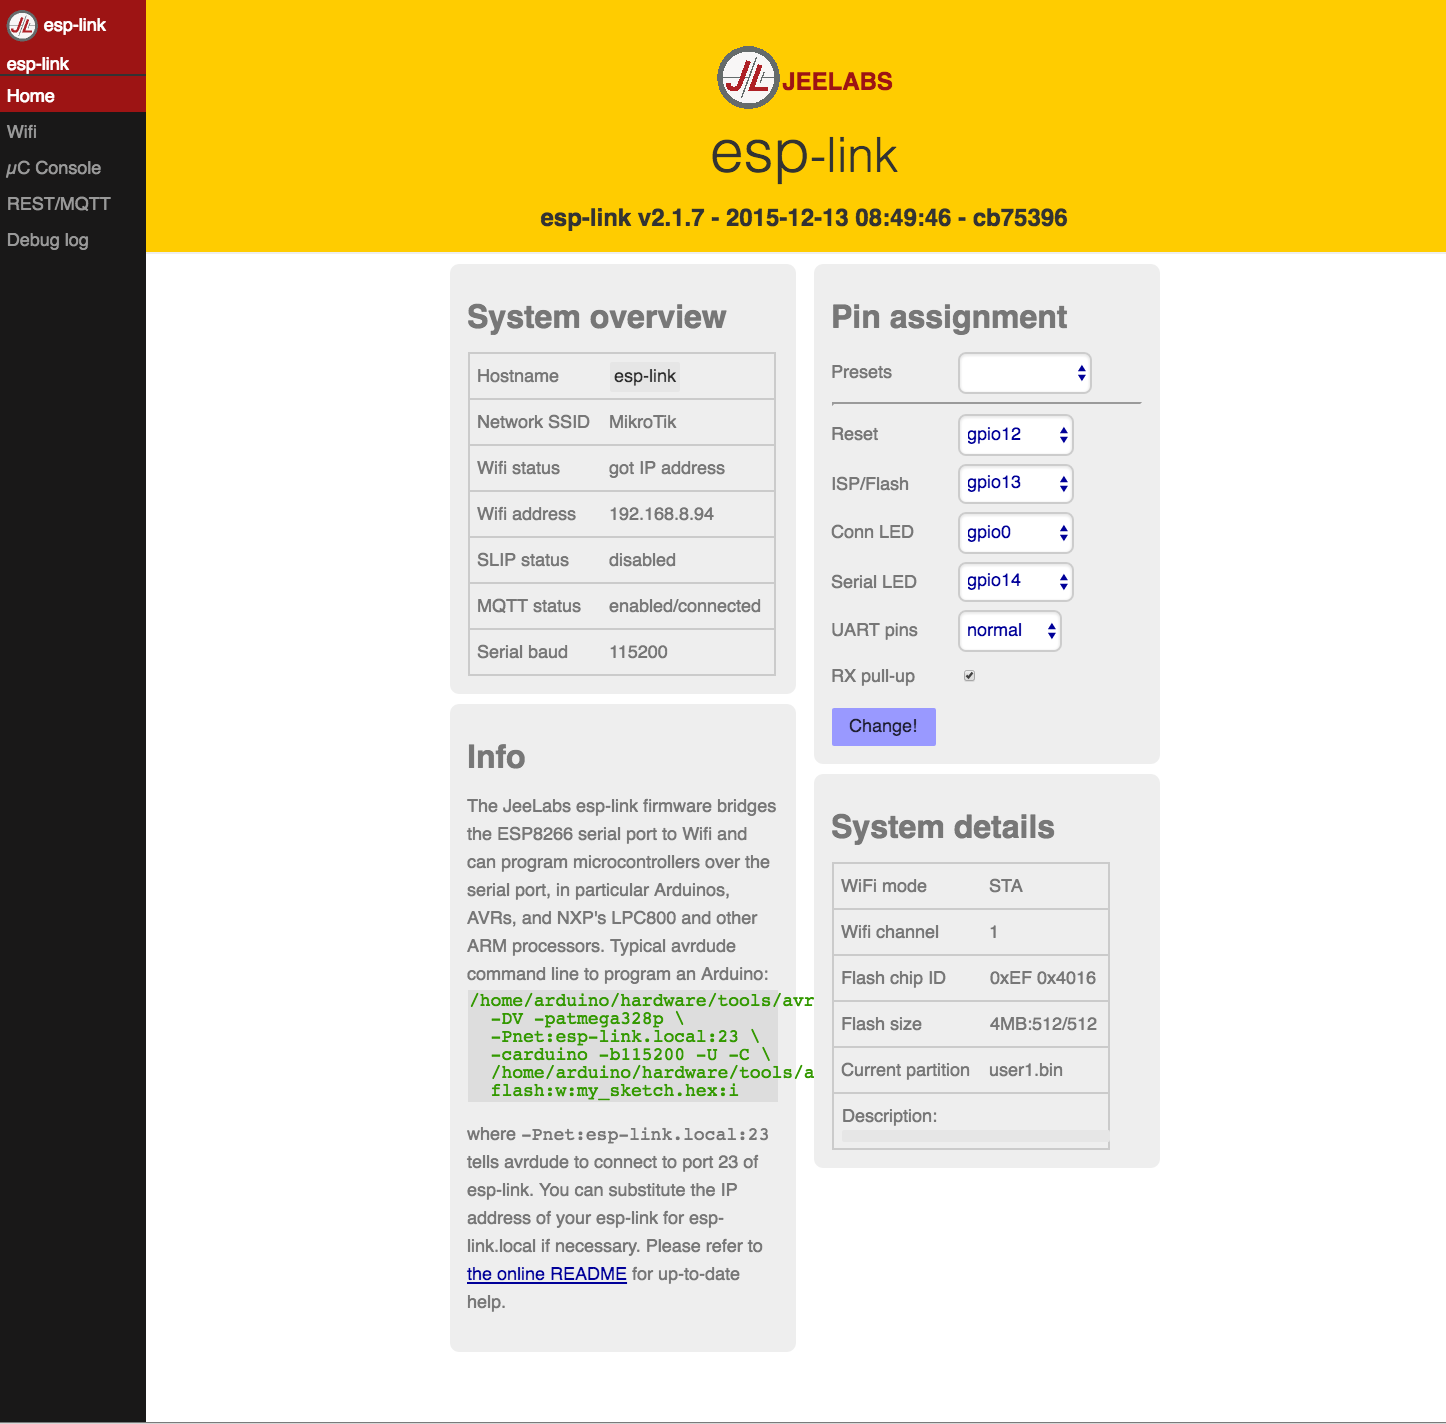
Task: Click the Change! button
Action: 884,727
